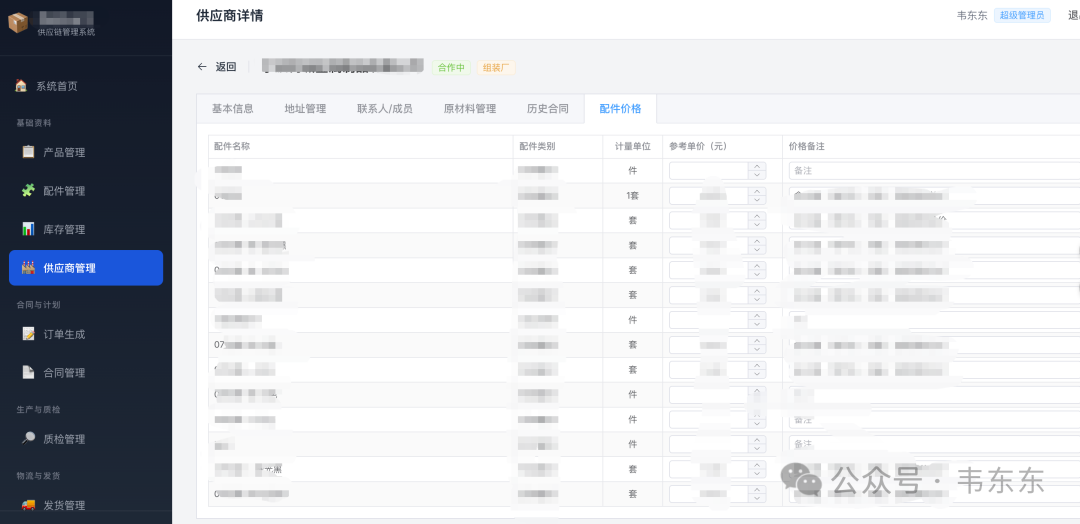The image size is (1080, 524).
Task: Switch to the 基本信息 tab
Action: click(x=233, y=108)
